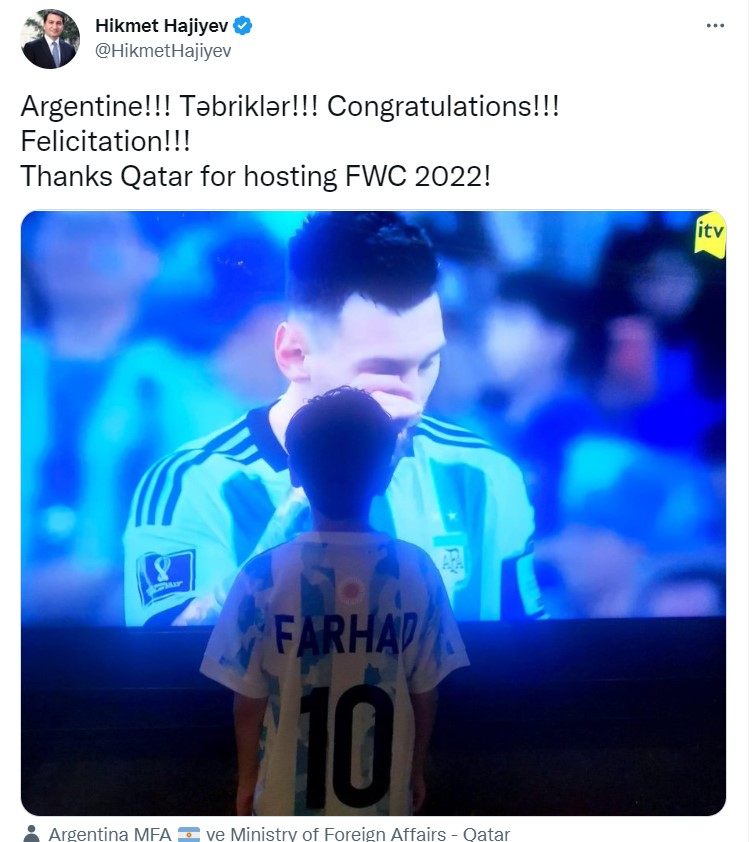753x842 pixels.
Task: Click the sun emblem on child's shirt
Action: 351,589
